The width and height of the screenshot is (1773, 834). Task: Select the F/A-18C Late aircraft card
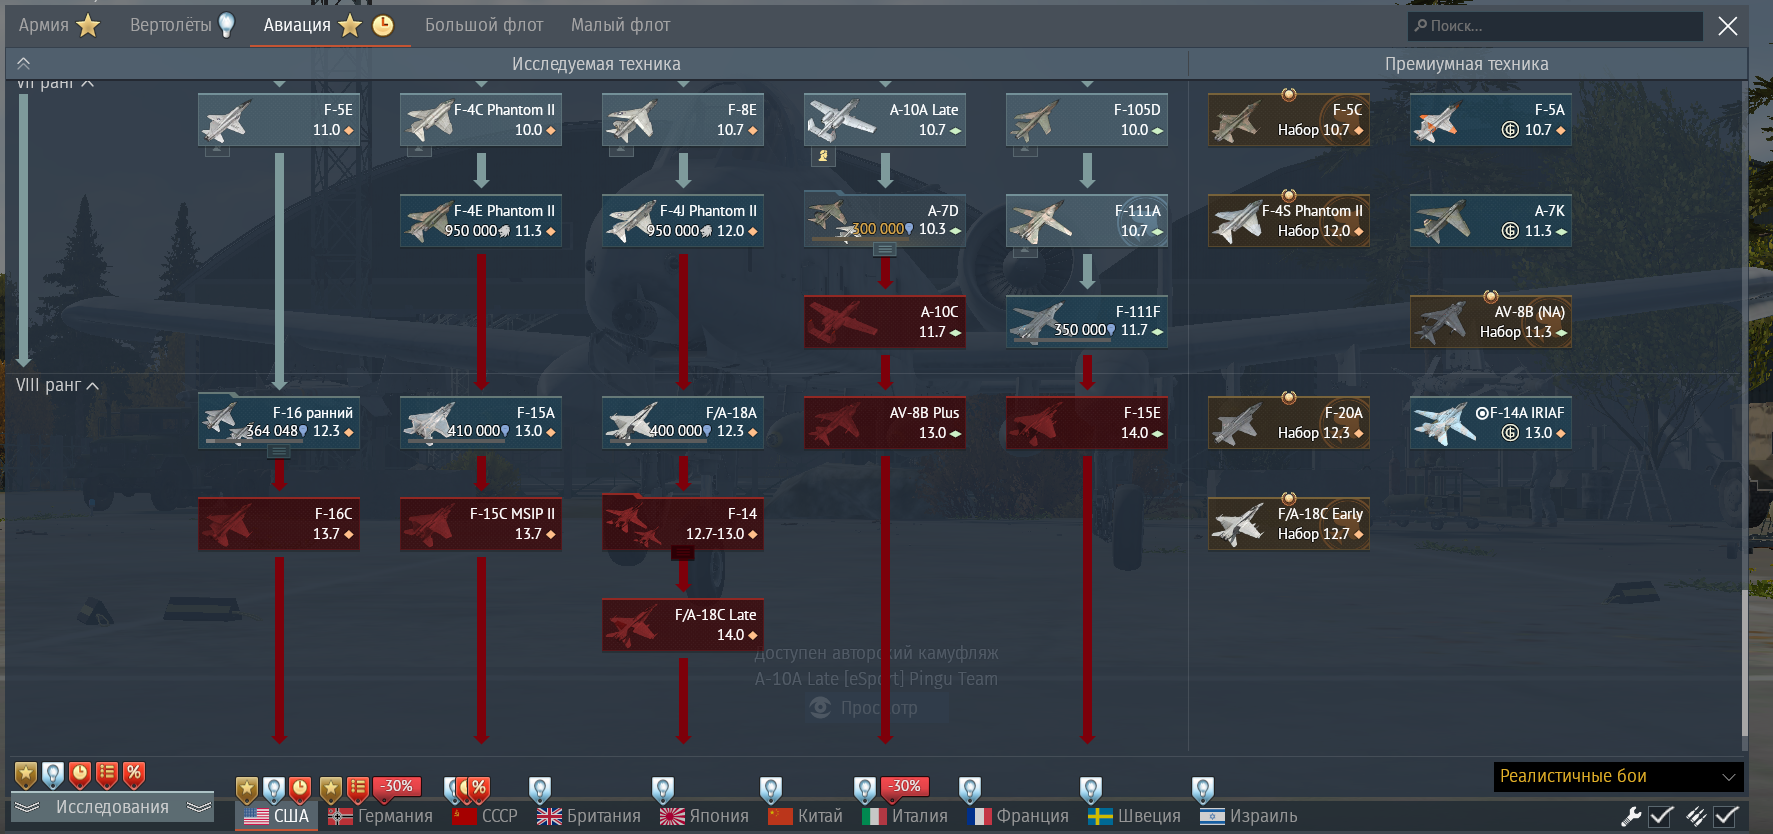coord(683,625)
